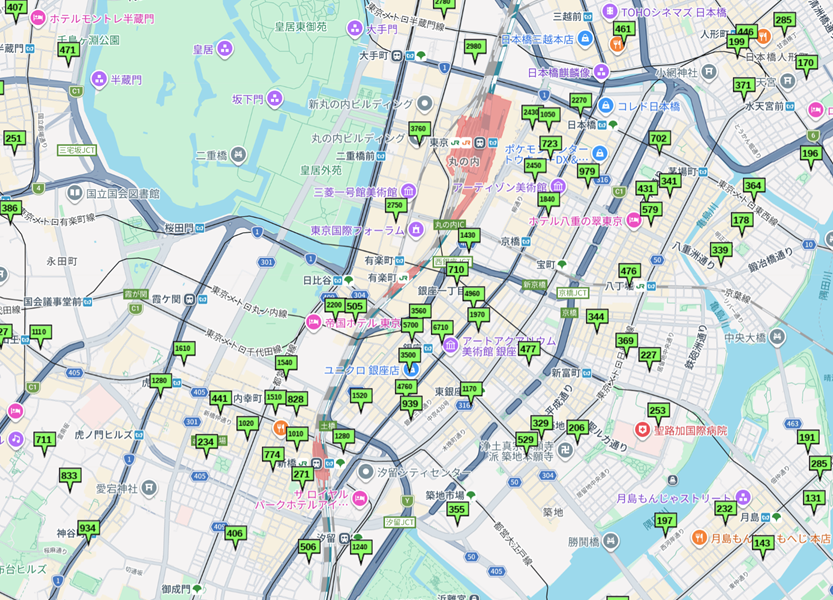Click the 2980 price marker near 大手門
This screenshot has height=600, width=833.
[474, 45]
